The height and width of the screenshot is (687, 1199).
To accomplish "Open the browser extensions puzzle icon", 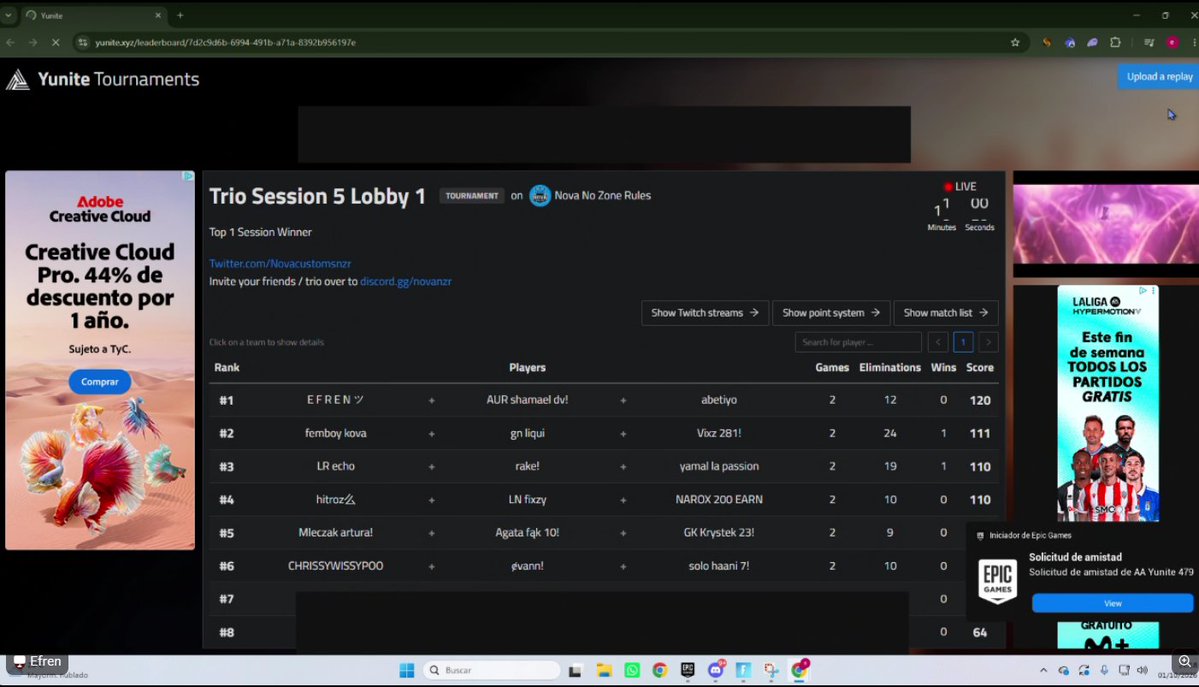I will pos(1116,43).
